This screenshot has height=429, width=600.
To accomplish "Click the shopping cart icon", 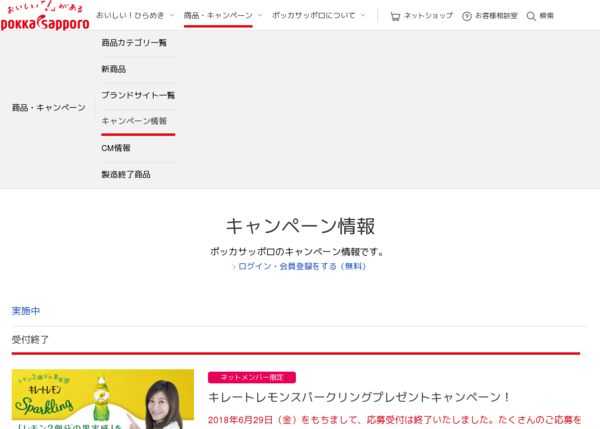I will (x=395, y=16).
